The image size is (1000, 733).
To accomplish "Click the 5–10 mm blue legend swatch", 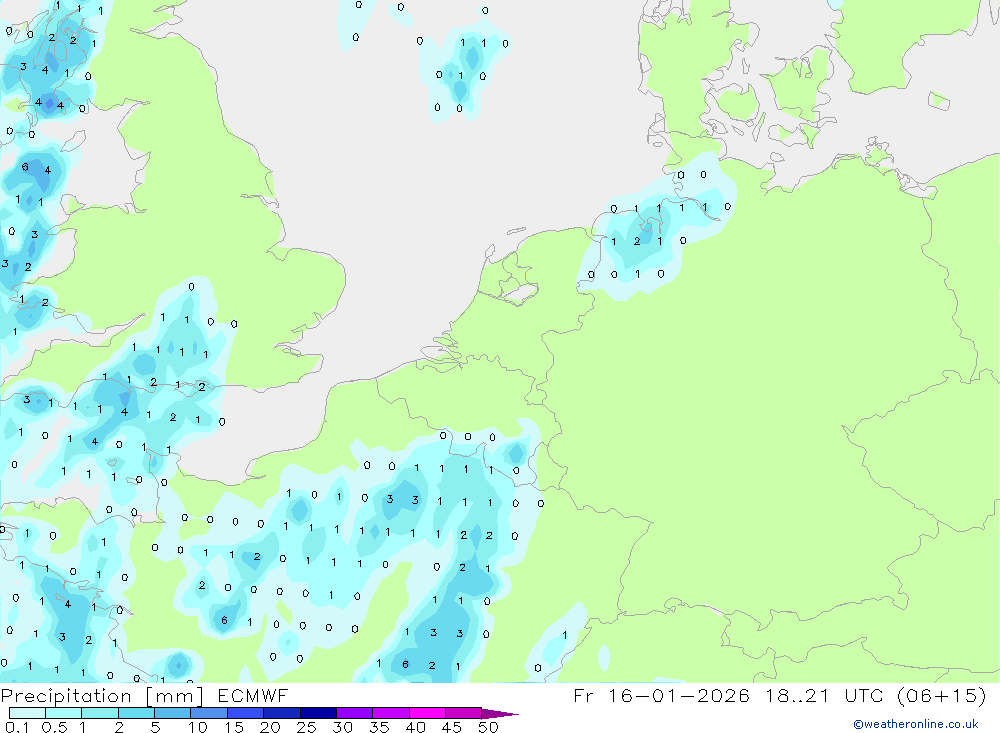I will coord(172,713).
